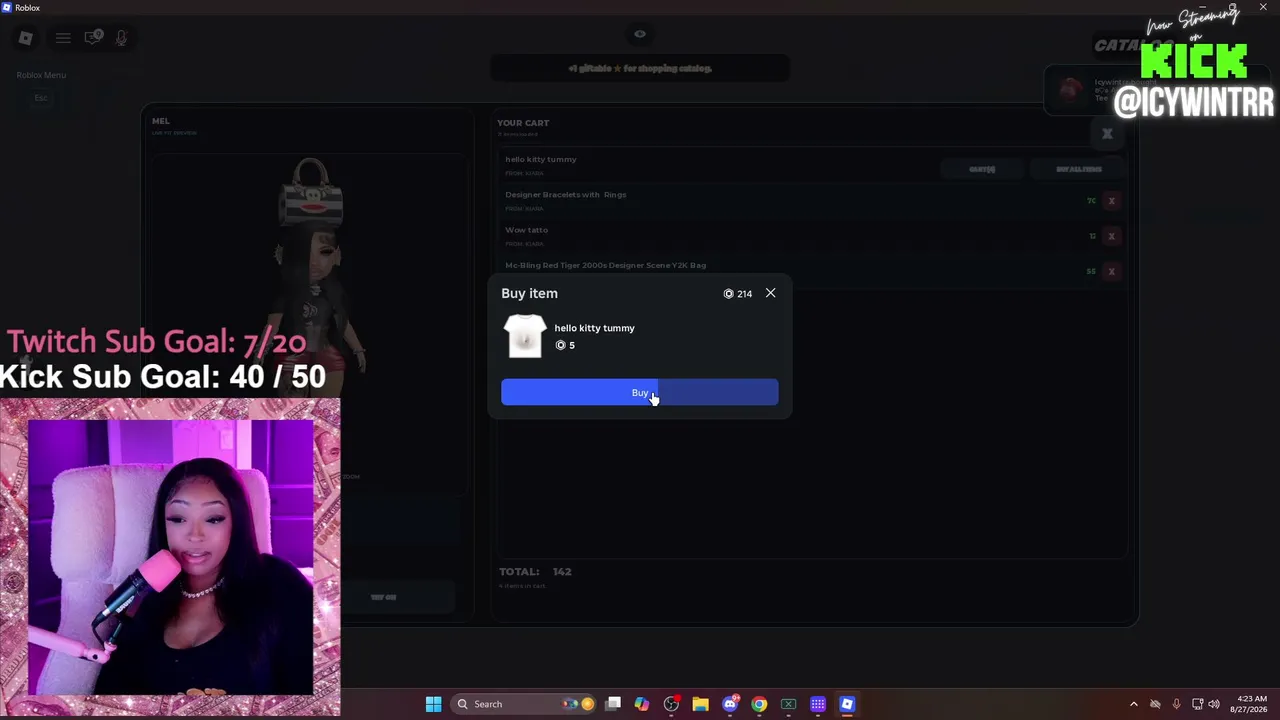Viewport: 1280px width, 720px height.
Task: Click the system tray microphone icon
Action: (x=1176, y=704)
